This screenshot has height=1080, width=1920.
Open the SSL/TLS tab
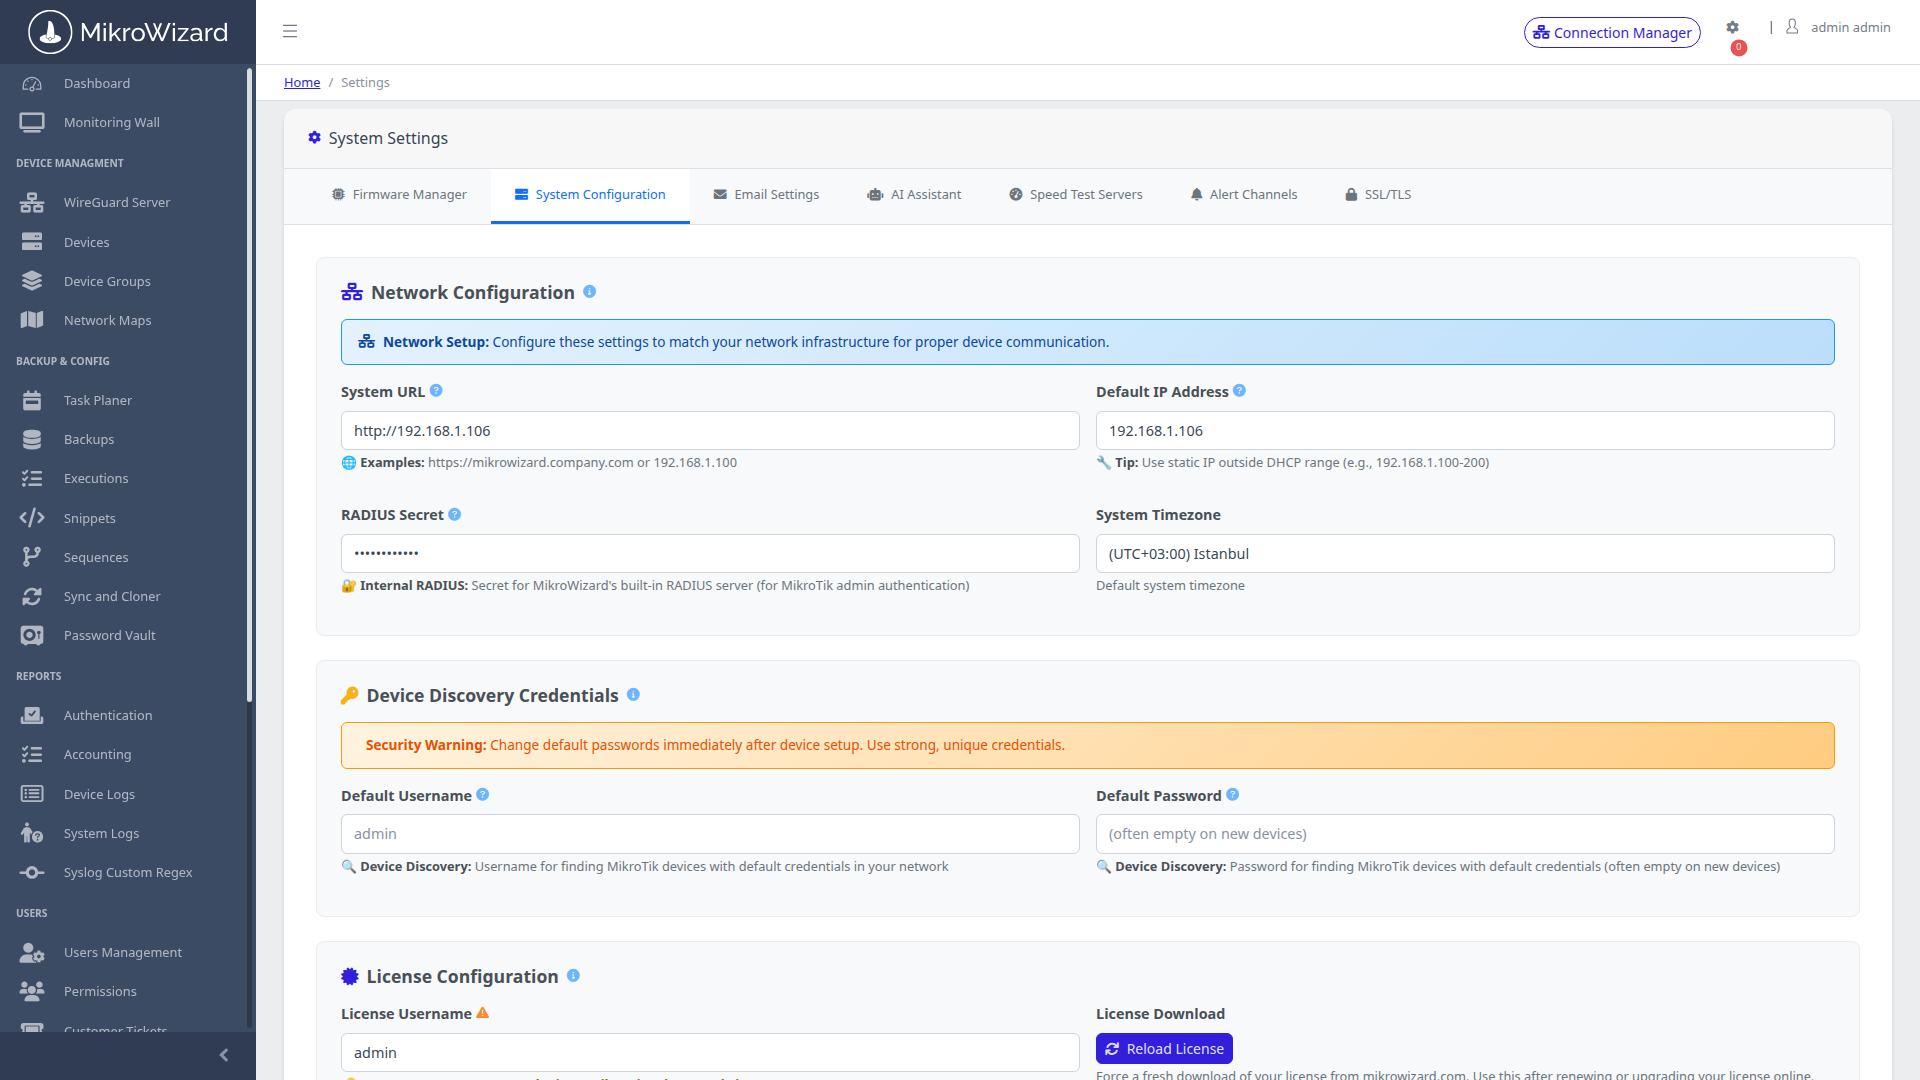1378,195
